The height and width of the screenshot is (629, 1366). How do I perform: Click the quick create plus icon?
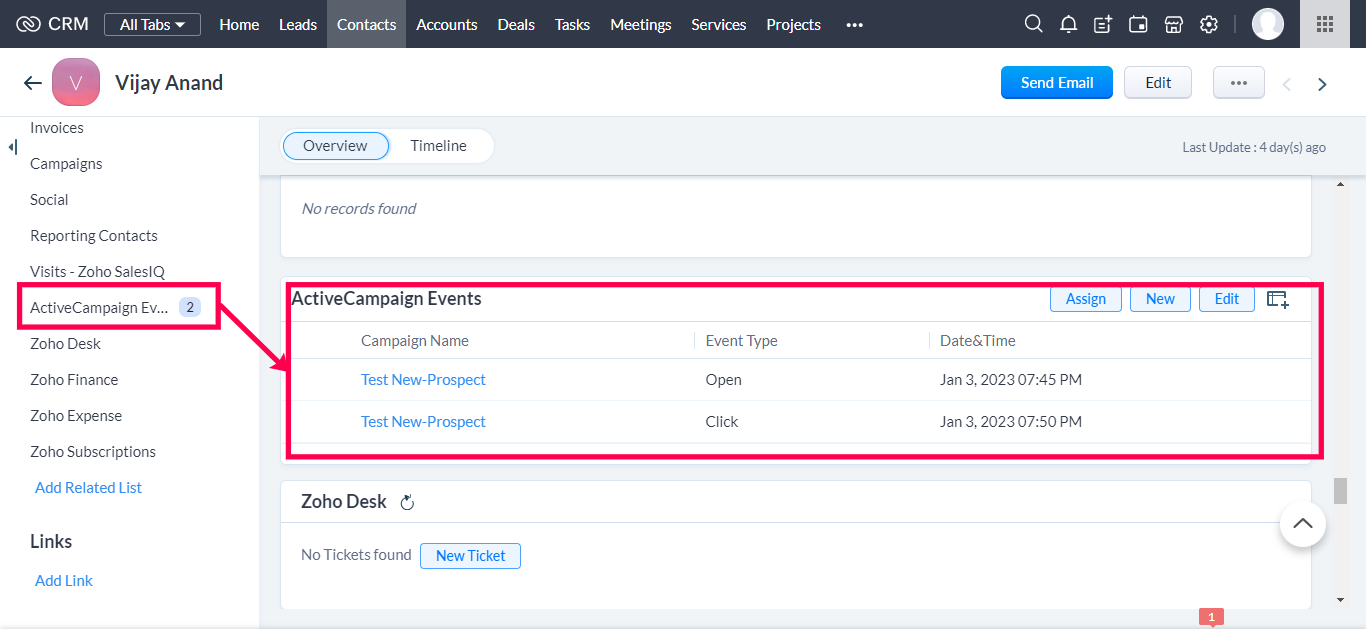pos(1103,24)
